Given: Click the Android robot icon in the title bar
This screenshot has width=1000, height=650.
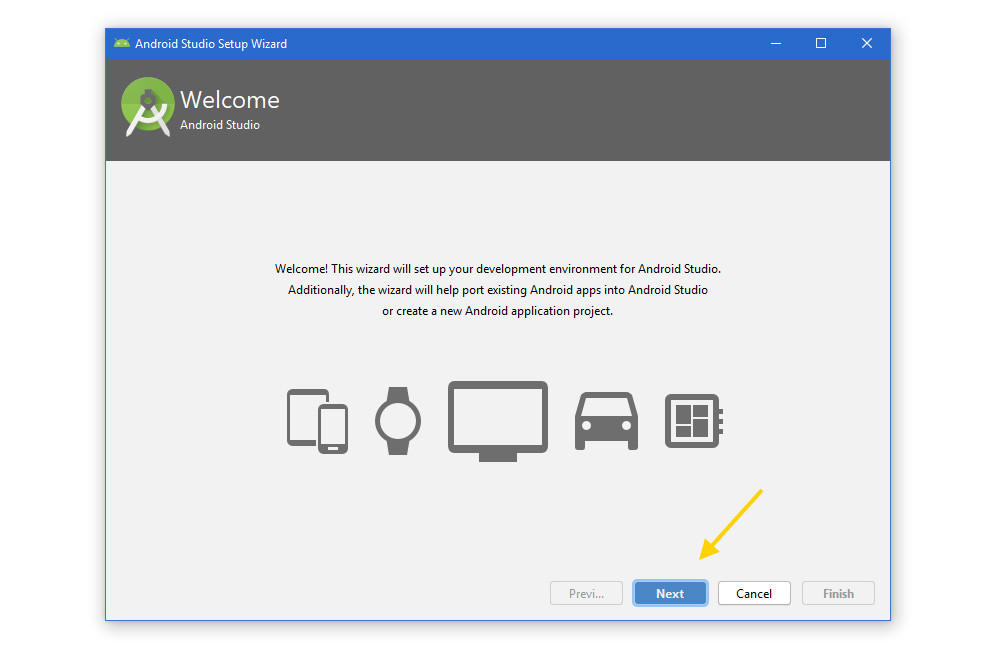Looking at the screenshot, I should tap(121, 43).
